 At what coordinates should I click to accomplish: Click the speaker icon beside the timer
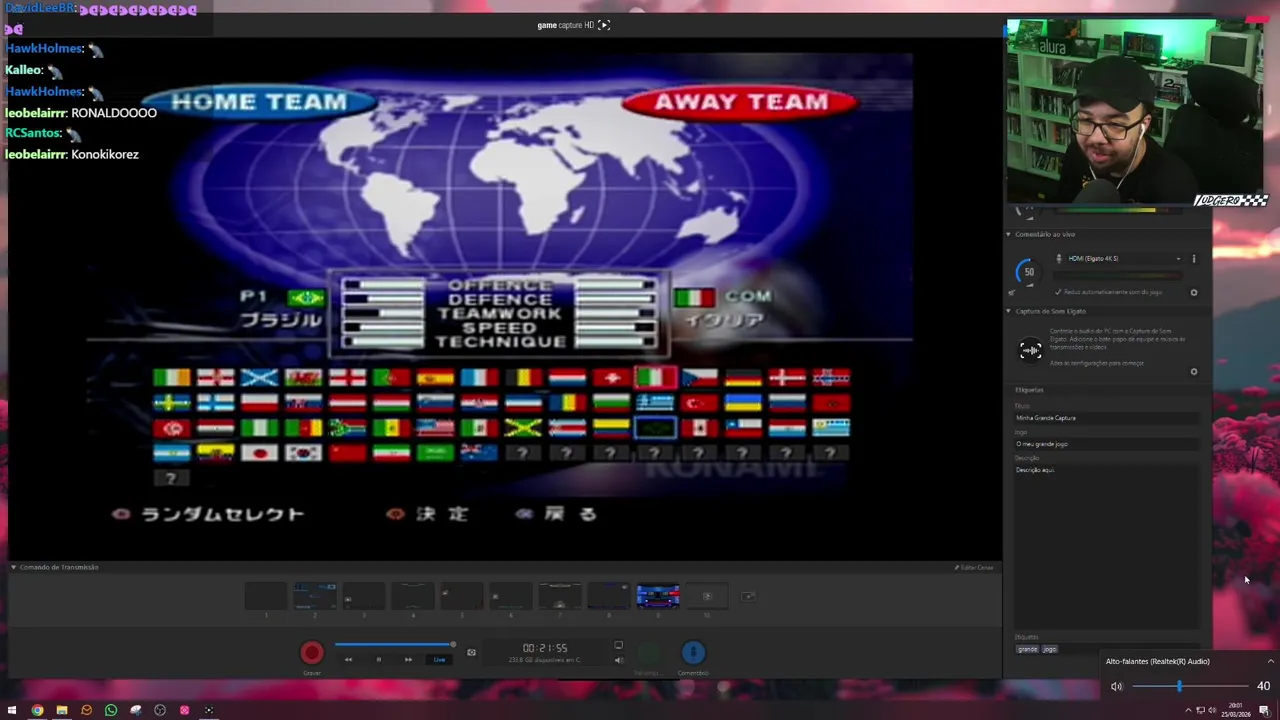(x=618, y=660)
